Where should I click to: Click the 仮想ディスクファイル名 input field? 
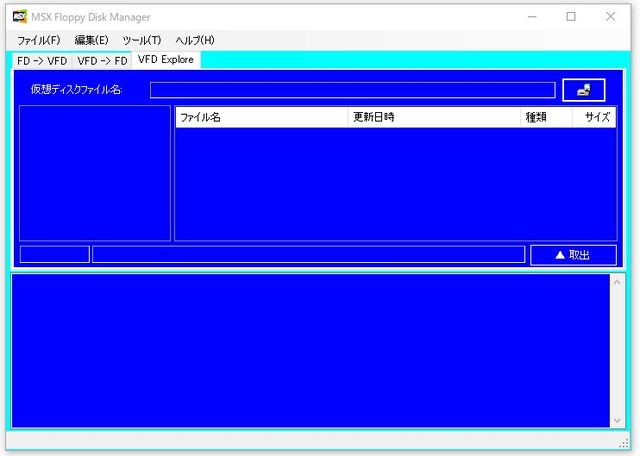pyautogui.click(x=353, y=90)
